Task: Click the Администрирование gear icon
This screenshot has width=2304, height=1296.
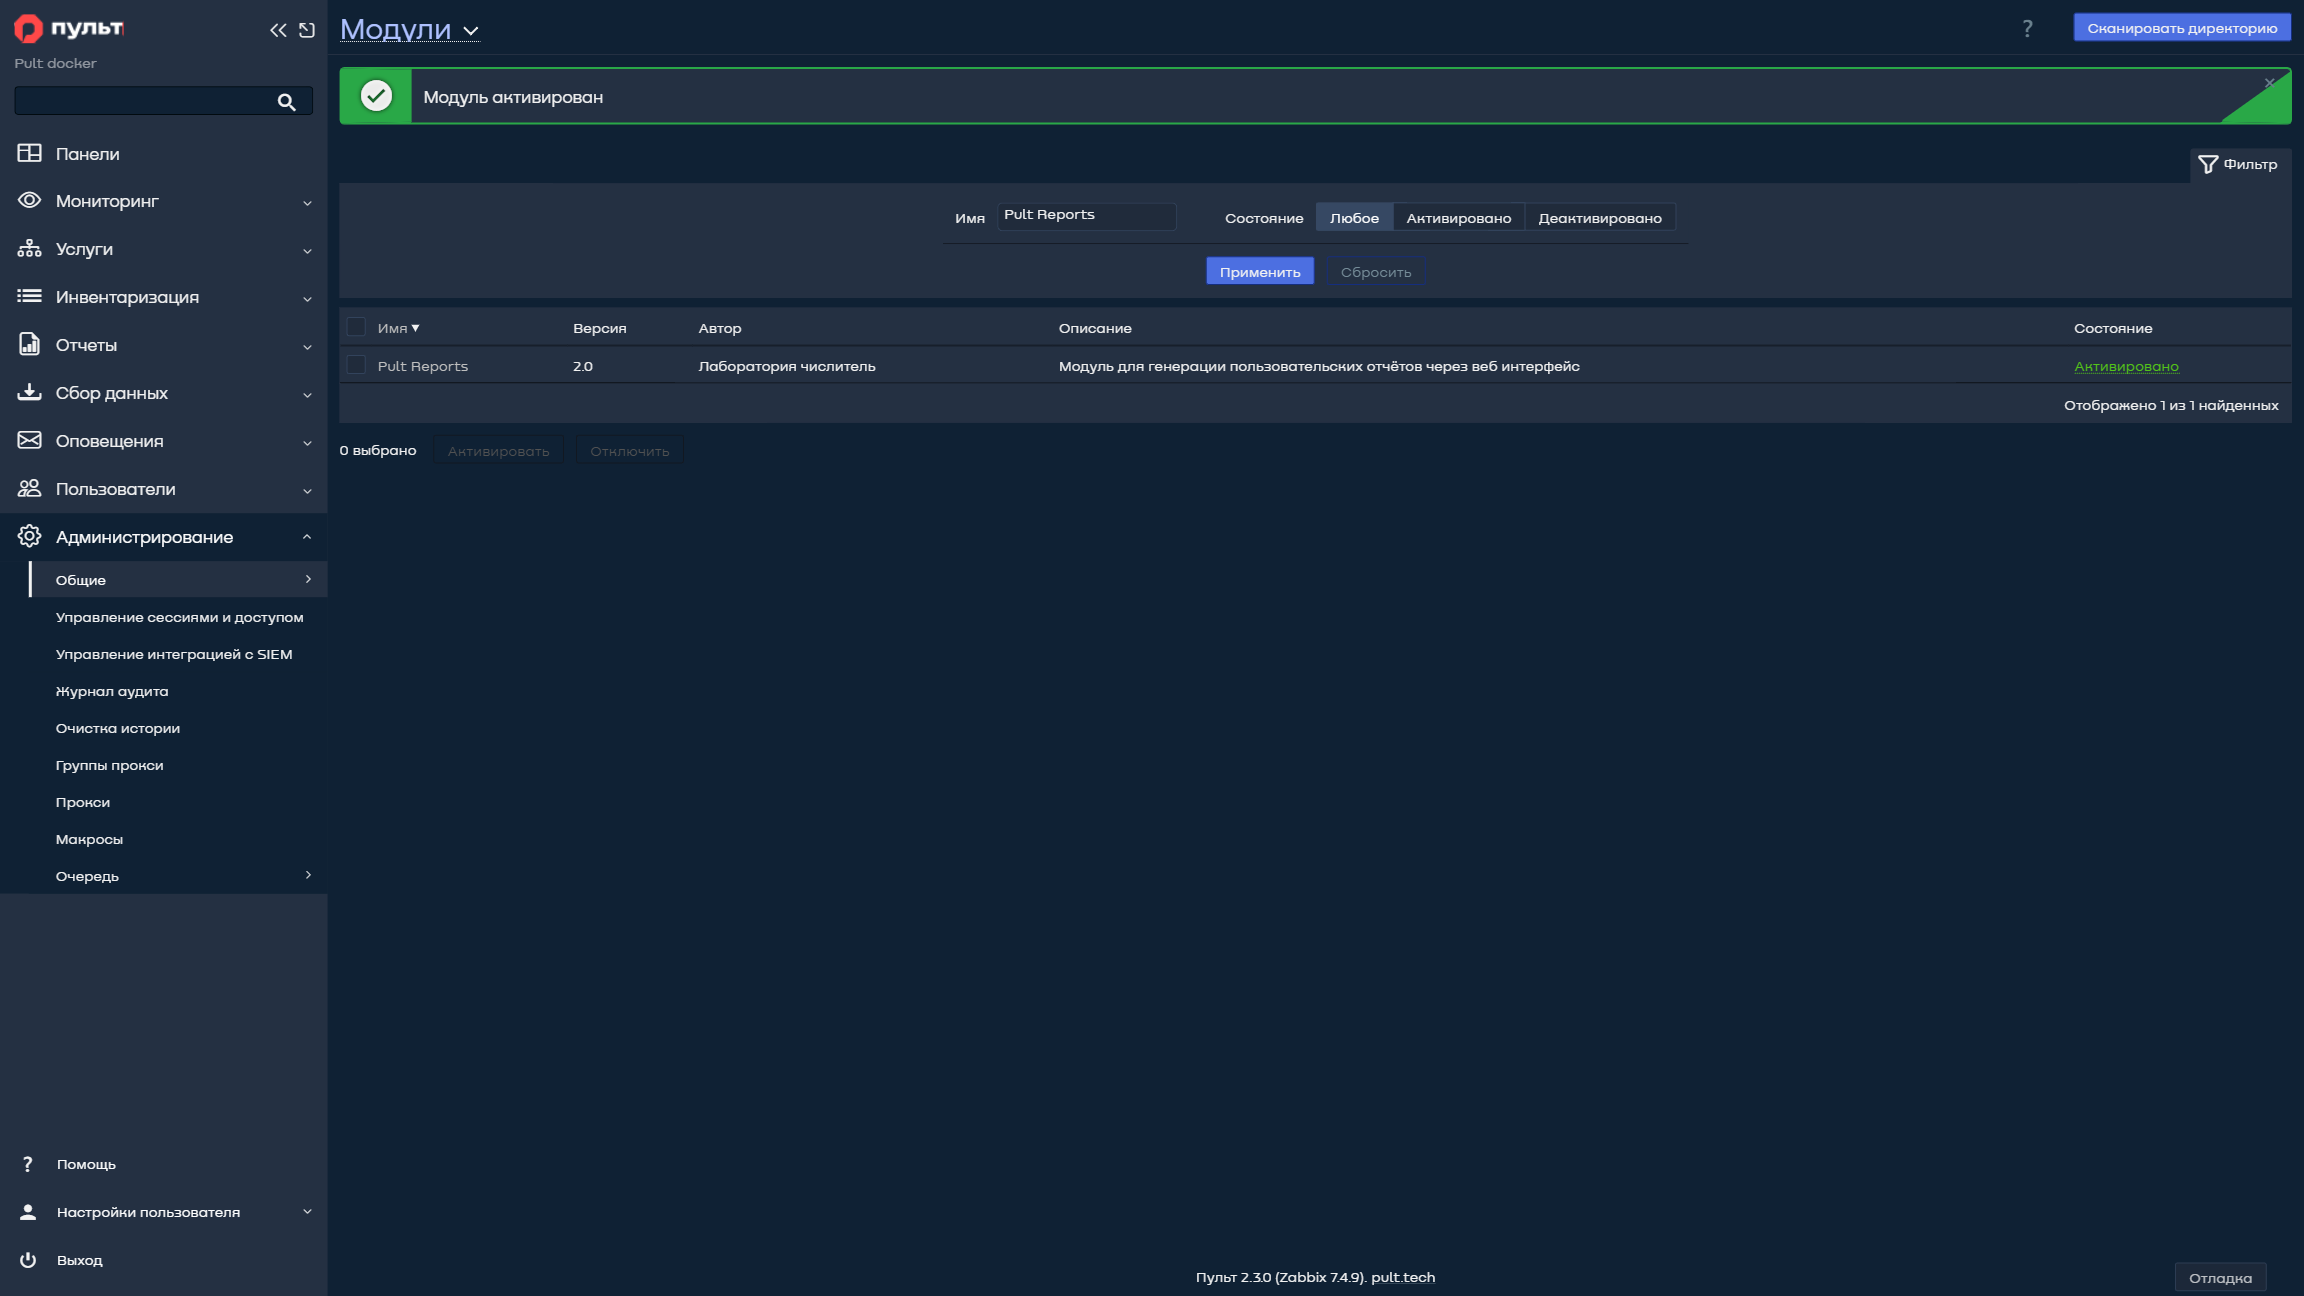Action: click(x=29, y=536)
